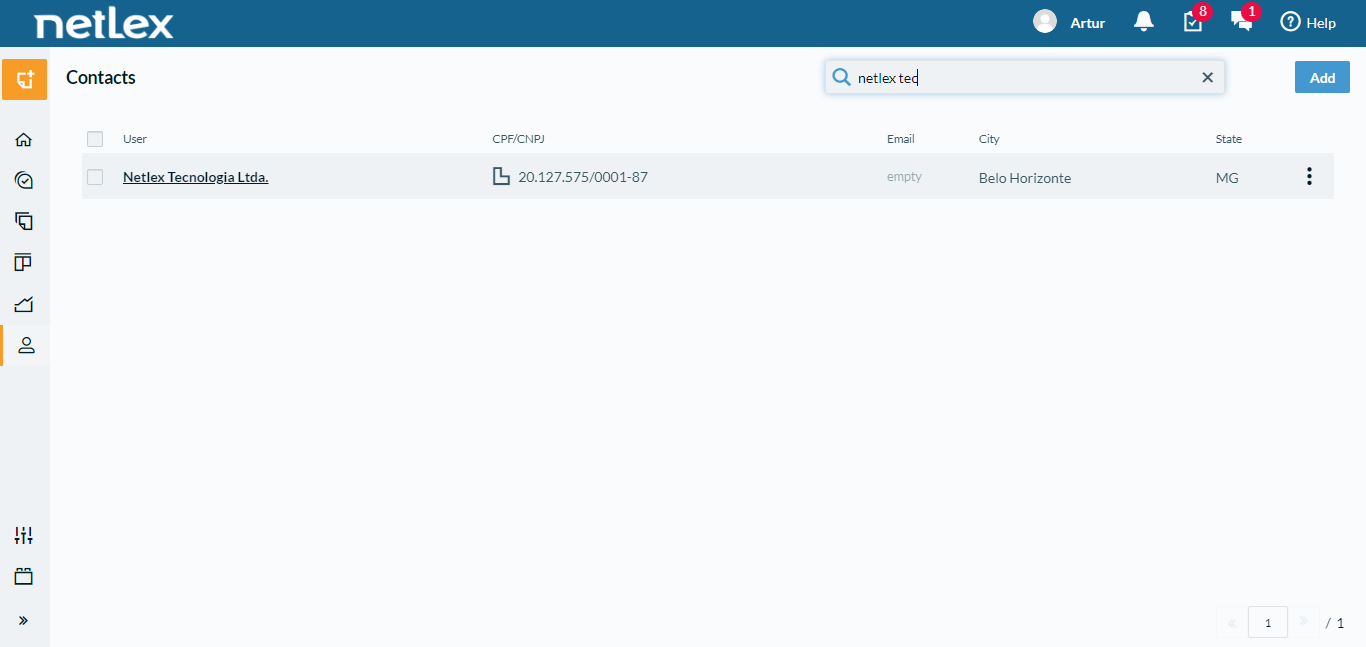Go to the previous page arrow
Viewport: 1366px width, 647px height.
(x=1232, y=622)
